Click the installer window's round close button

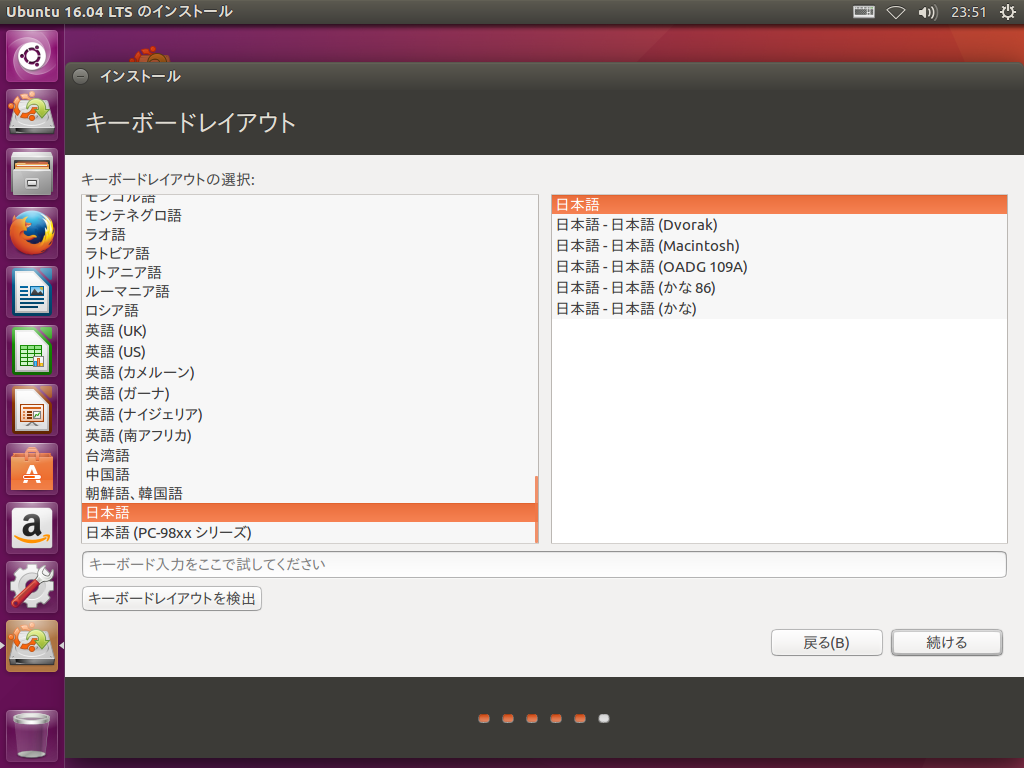[x=80, y=76]
